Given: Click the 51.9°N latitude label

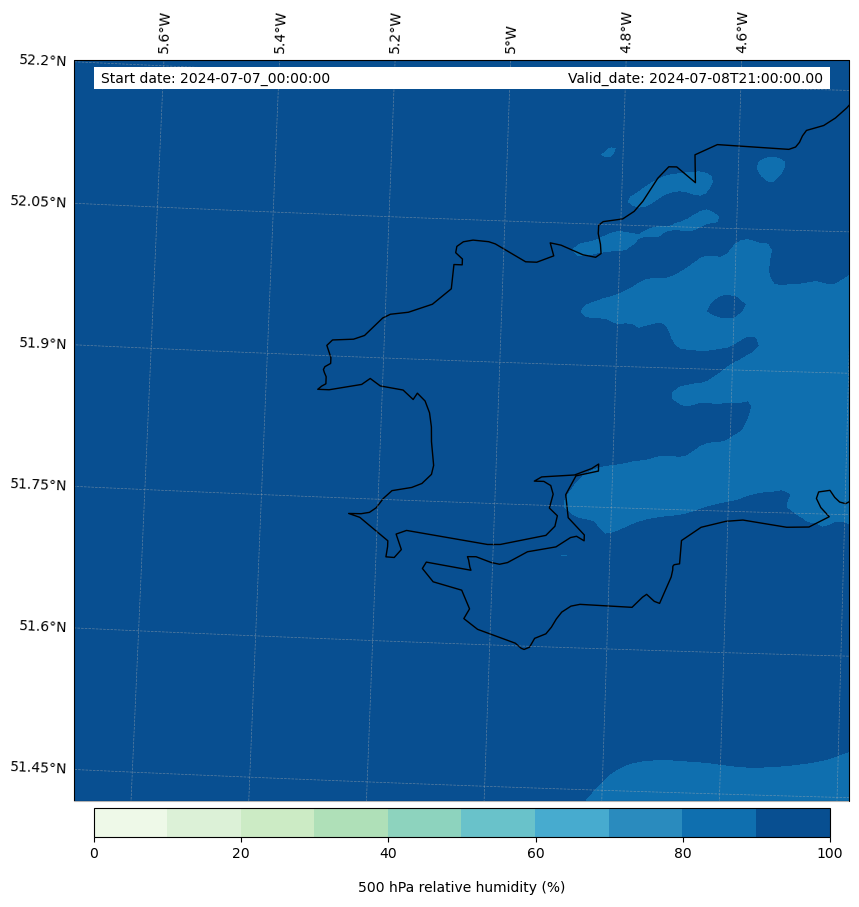Looking at the screenshot, I should (43, 343).
